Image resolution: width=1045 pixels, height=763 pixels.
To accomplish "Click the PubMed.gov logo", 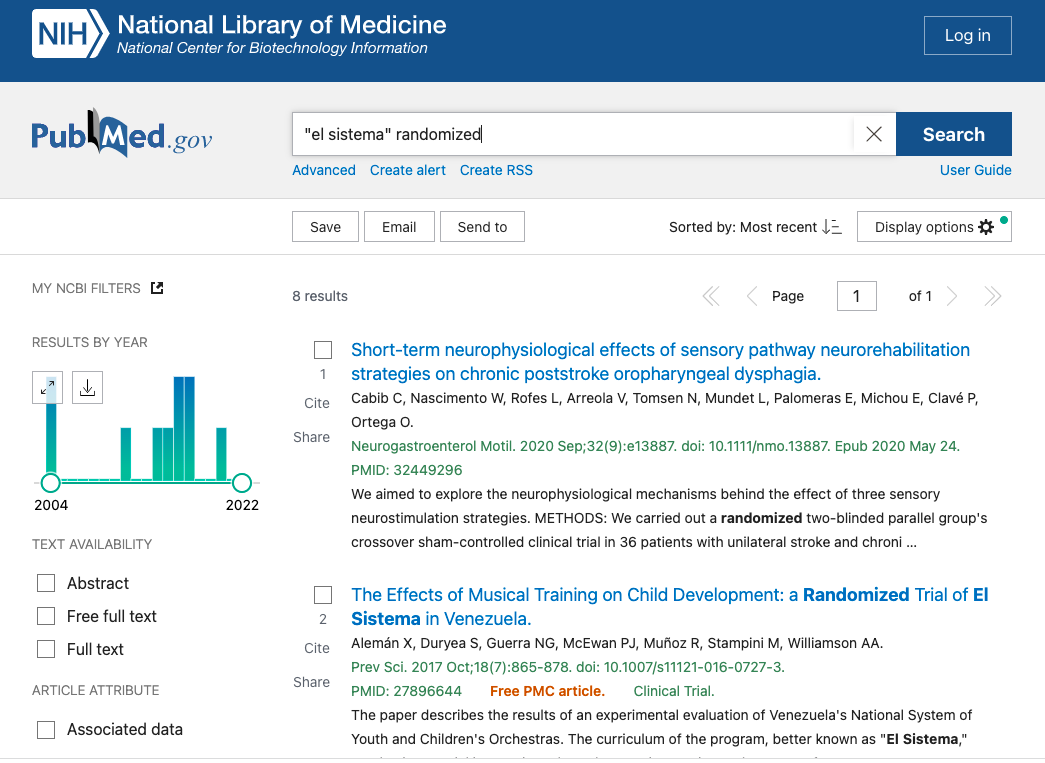I will [x=121, y=134].
